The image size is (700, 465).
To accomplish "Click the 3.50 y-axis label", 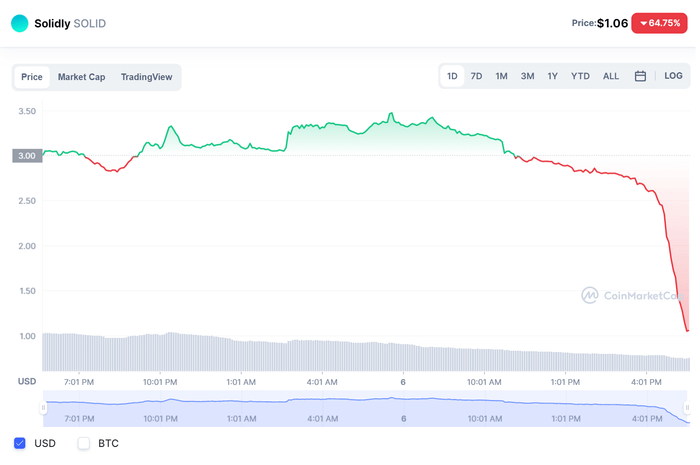I will pos(27,111).
